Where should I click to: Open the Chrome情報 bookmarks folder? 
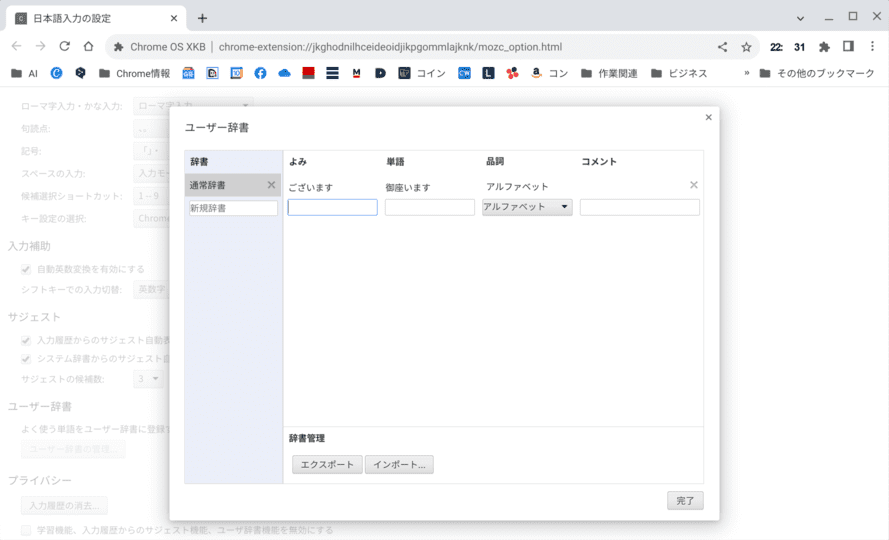(134, 73)
